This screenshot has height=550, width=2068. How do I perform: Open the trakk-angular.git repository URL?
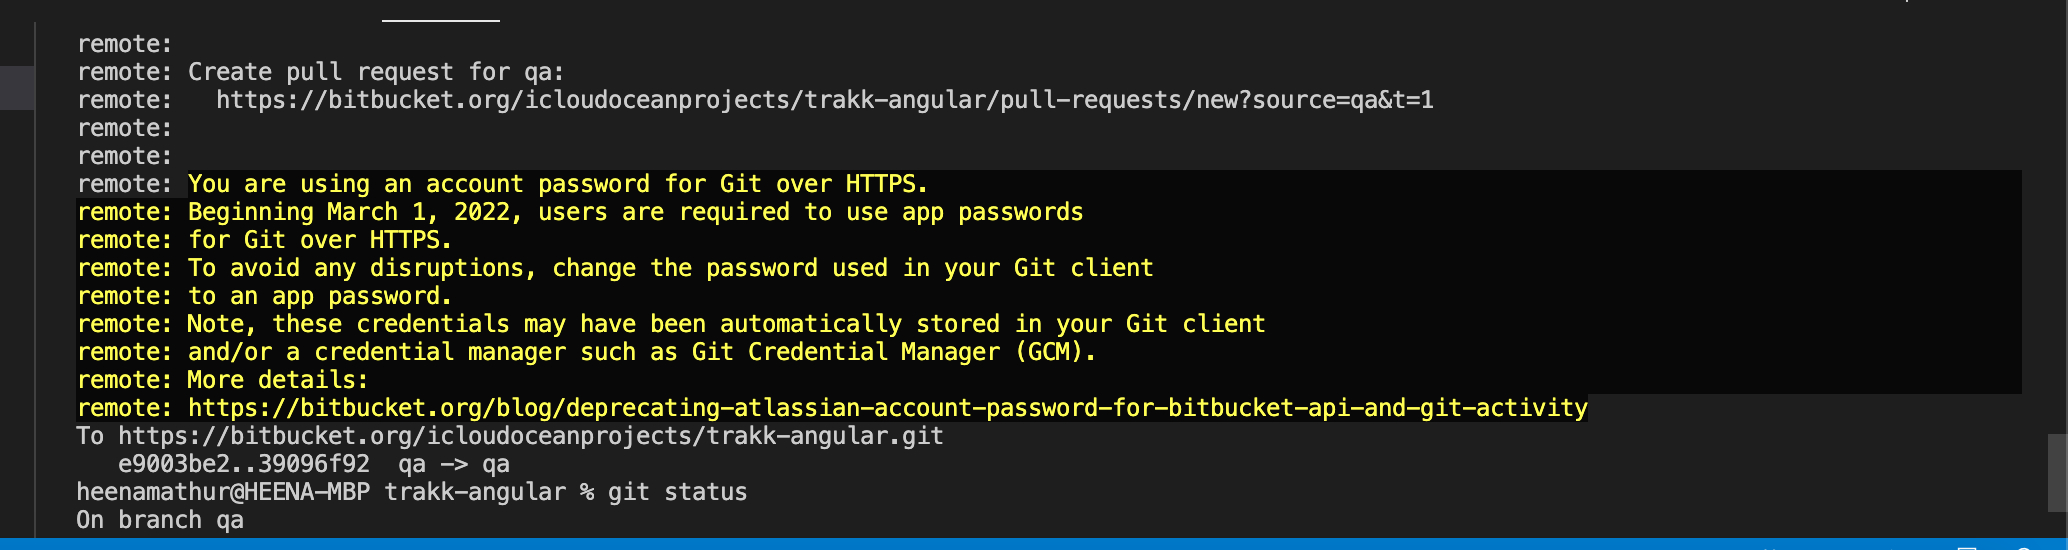(x=530, y=436)
